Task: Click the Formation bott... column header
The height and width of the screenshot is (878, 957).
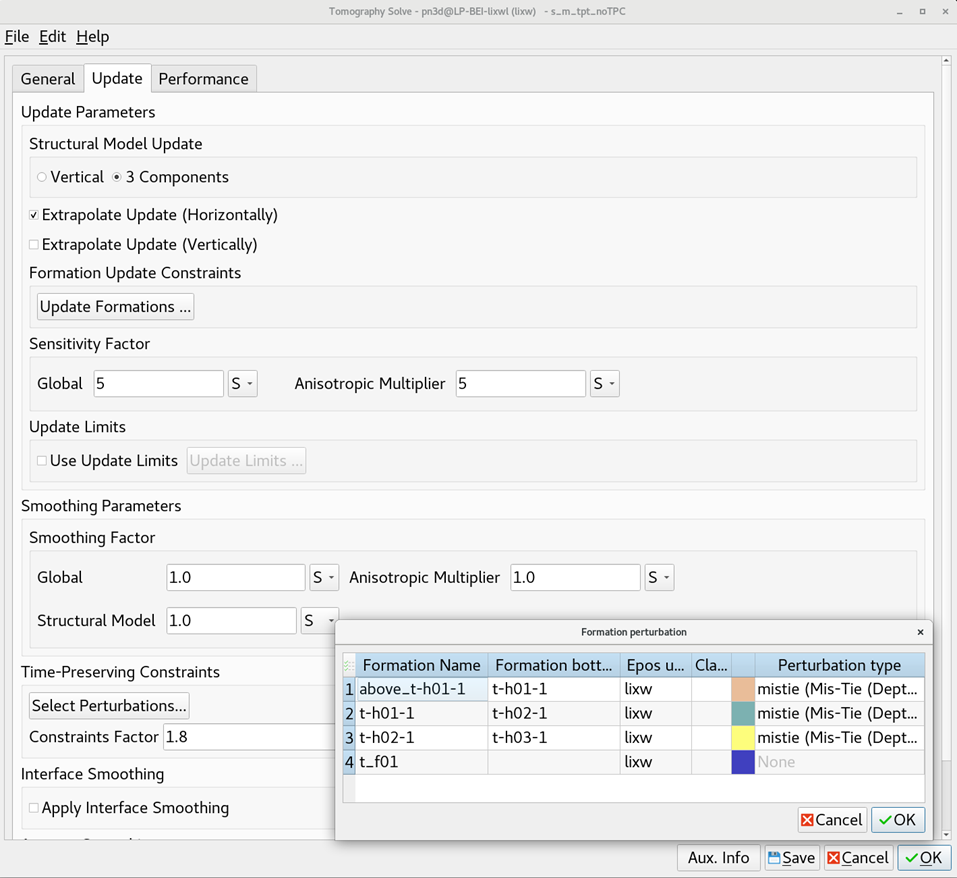Action: click(554, 665)
